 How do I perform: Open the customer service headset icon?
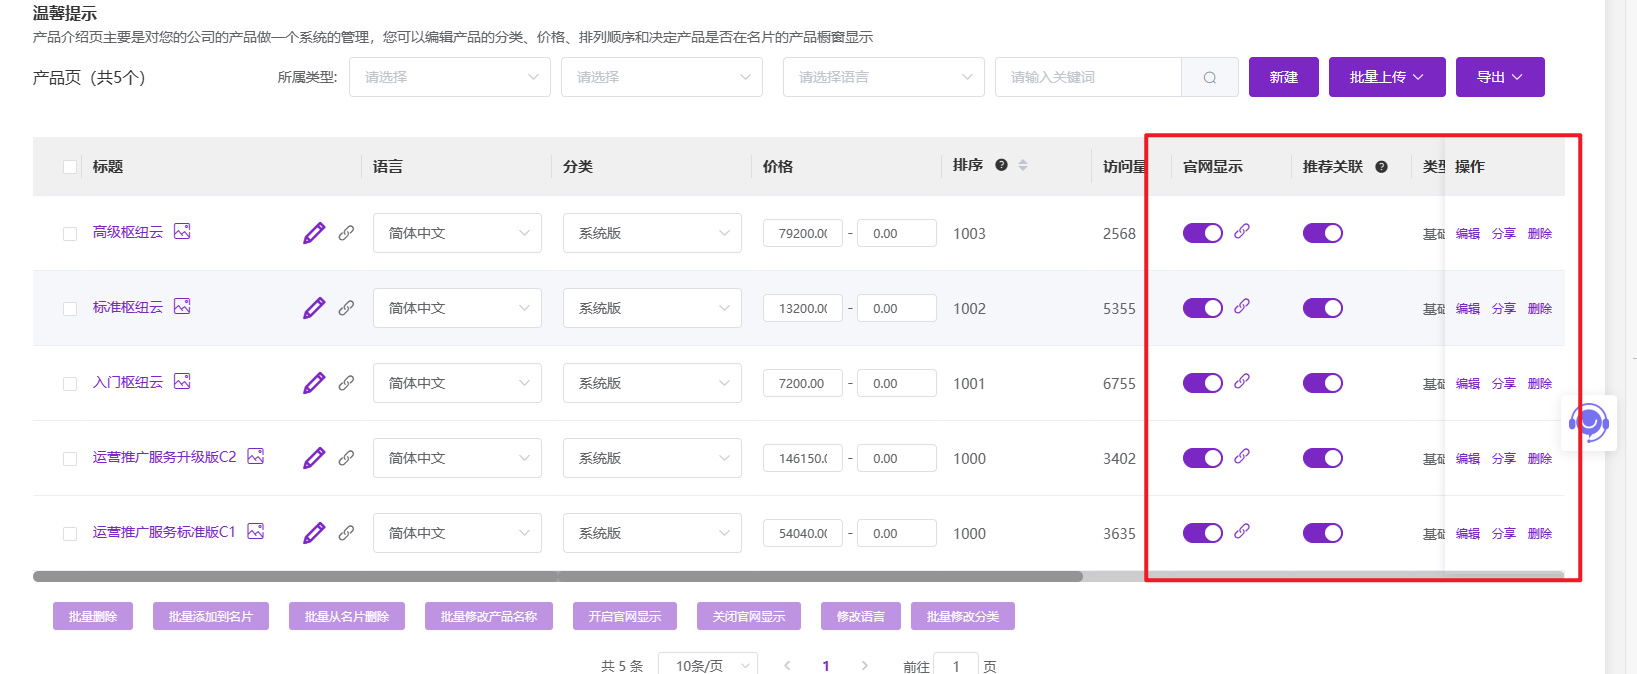[1588, 422]
